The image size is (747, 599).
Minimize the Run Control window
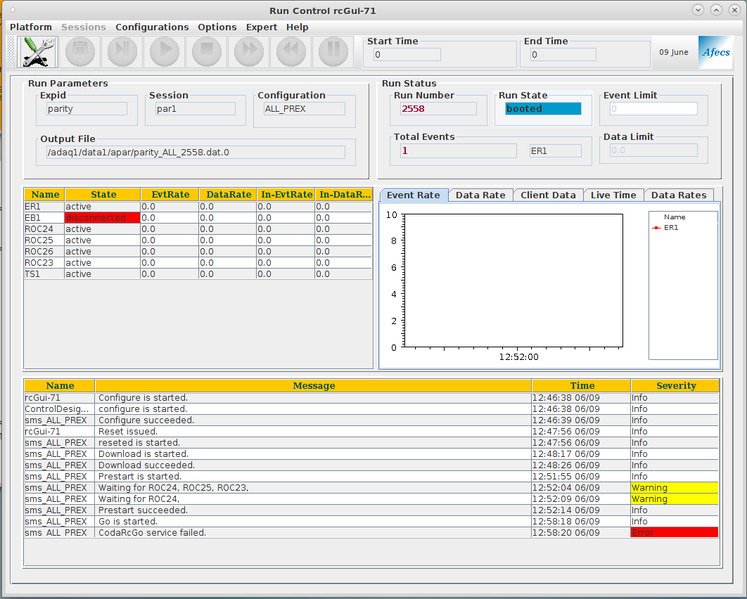point(698,10)
